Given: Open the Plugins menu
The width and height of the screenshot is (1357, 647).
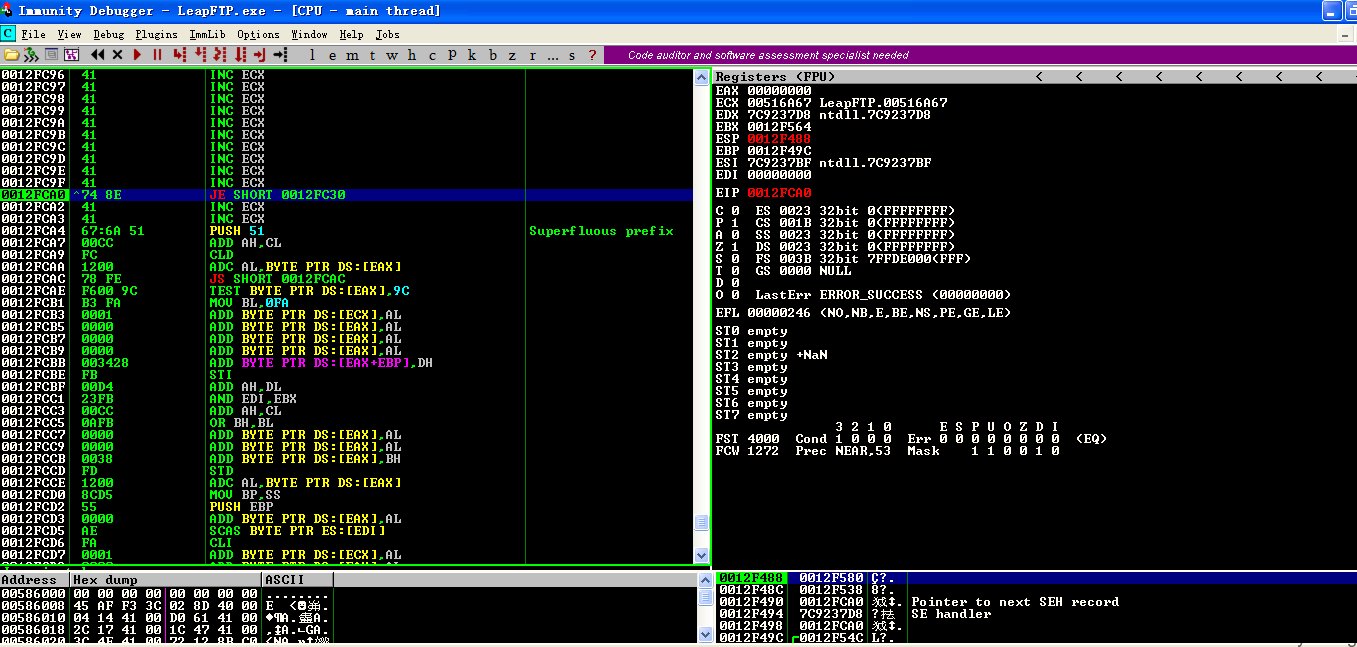Looking at the screenshot, I should pos(156,34).
